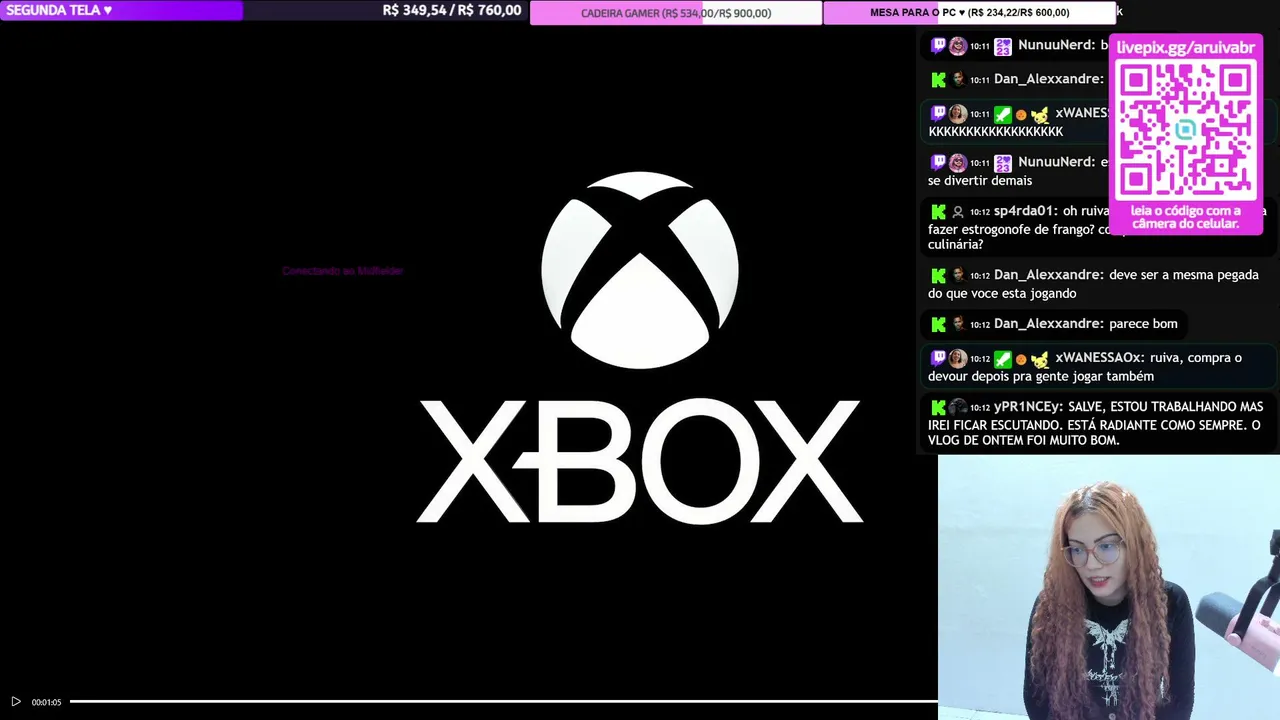Click the default user silhouette beside sp4rda01
This screenshot has height=720, width=1280.
pyautogui.click(x=958, y=211)
